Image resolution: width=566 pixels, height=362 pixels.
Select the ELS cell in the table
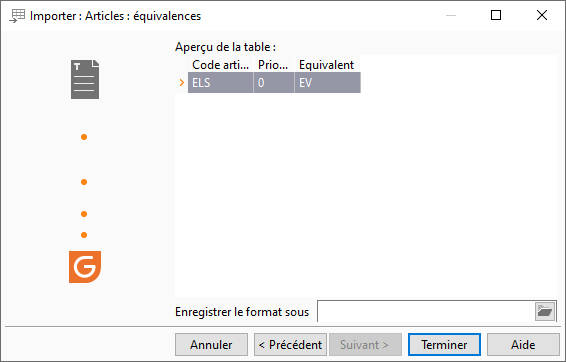tap(221, 83)
